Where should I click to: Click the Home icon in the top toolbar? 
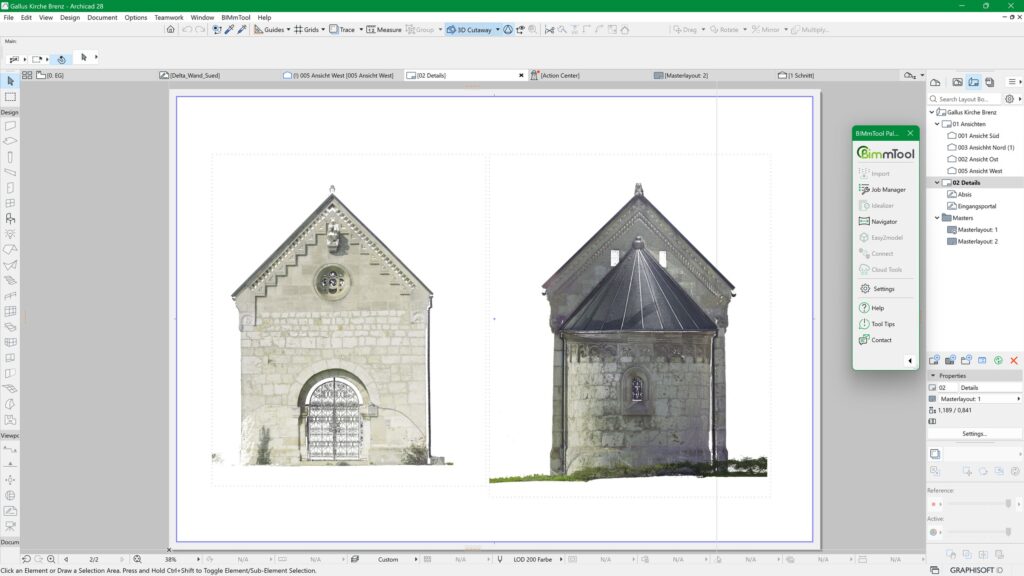point(169,29)
